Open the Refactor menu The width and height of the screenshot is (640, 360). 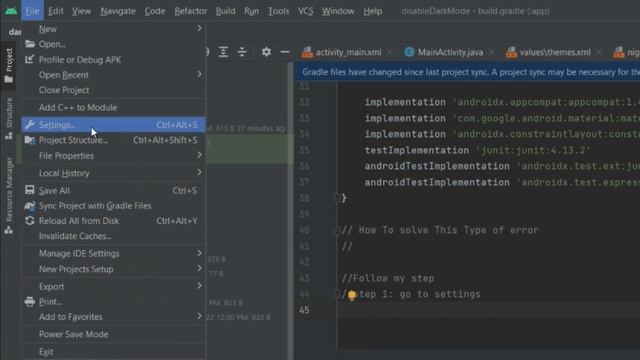pyautogui.click(x=191, y=11)
